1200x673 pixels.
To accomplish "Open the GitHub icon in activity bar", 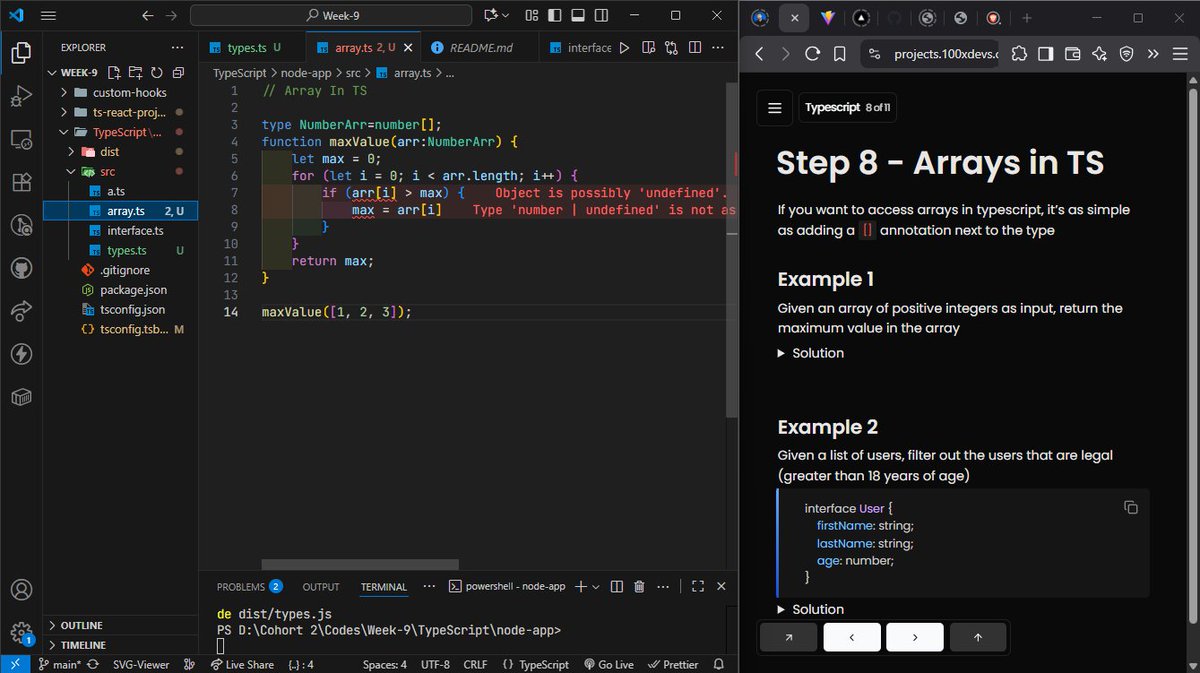I will 21,268.
